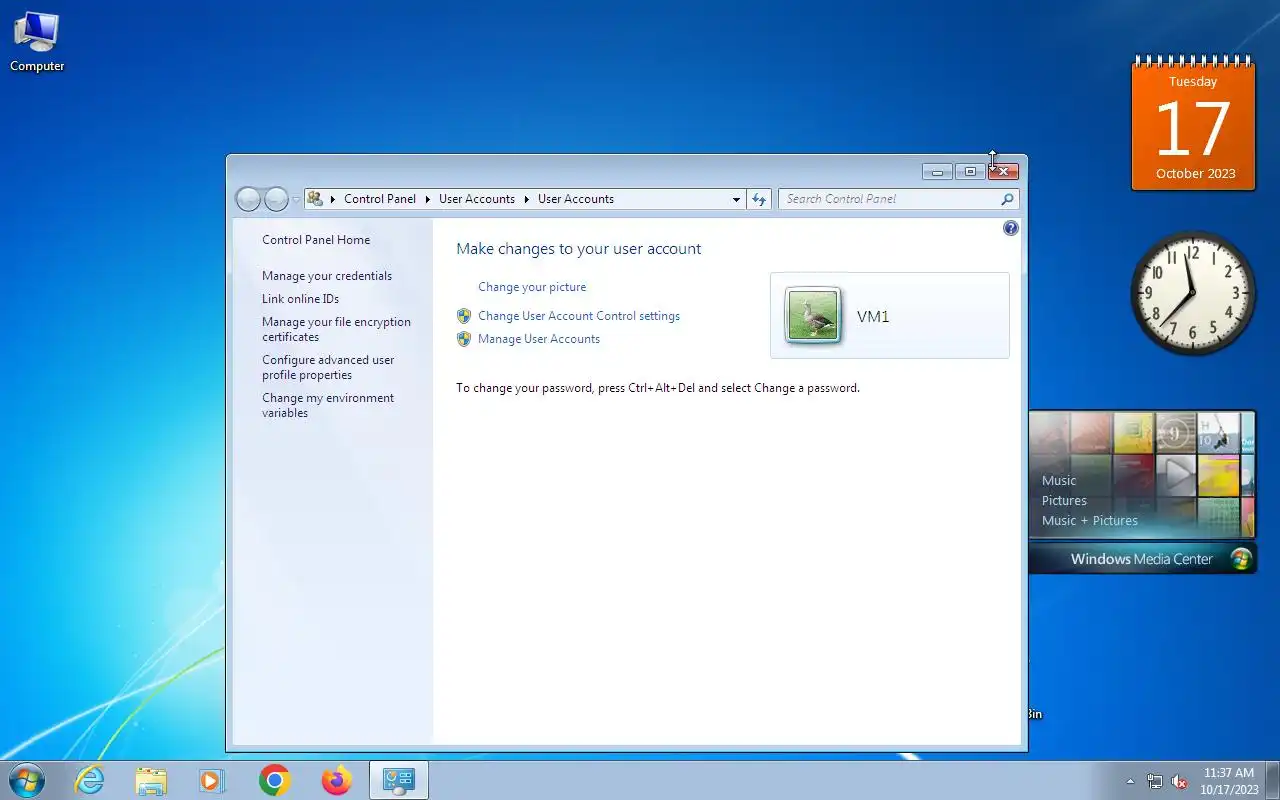This screenshot has height=800, width=1280.
Task: Open the Help question mark icon
Action: (x=1010, y=228)
